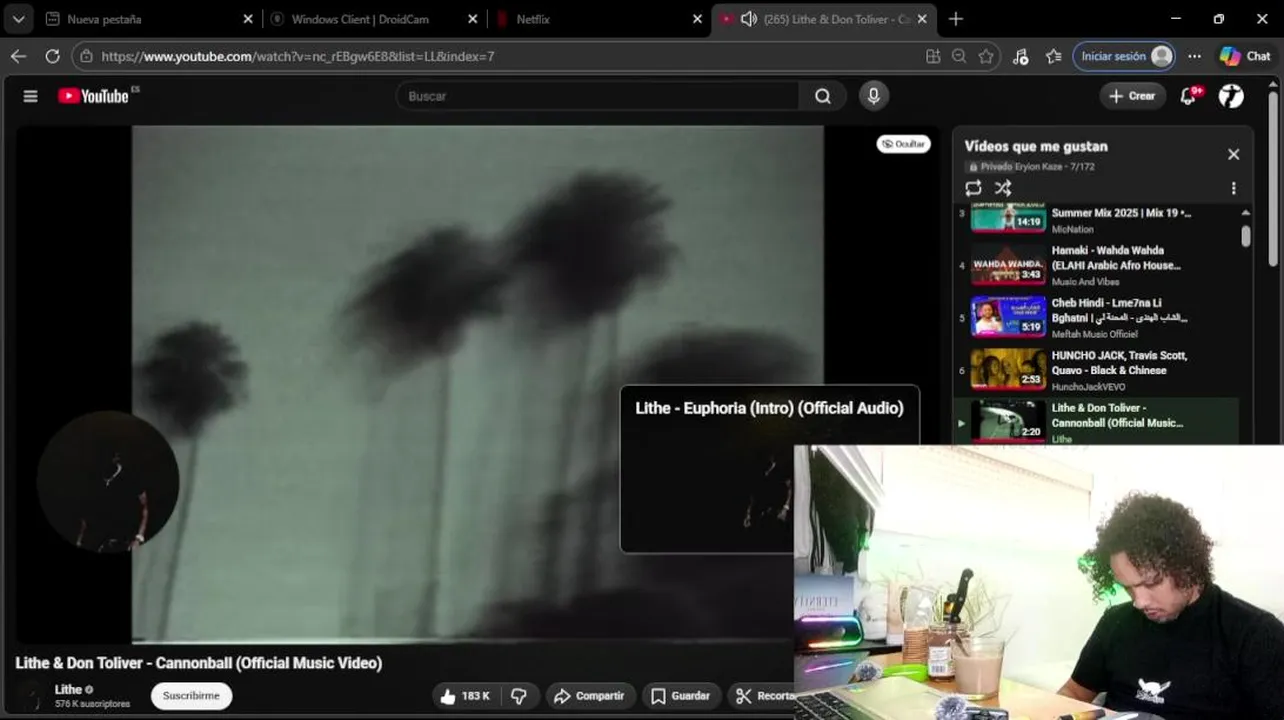Open the apps icon in the address bar
The width and height of the screenshot is (1284, 720).
pos(933,56)
